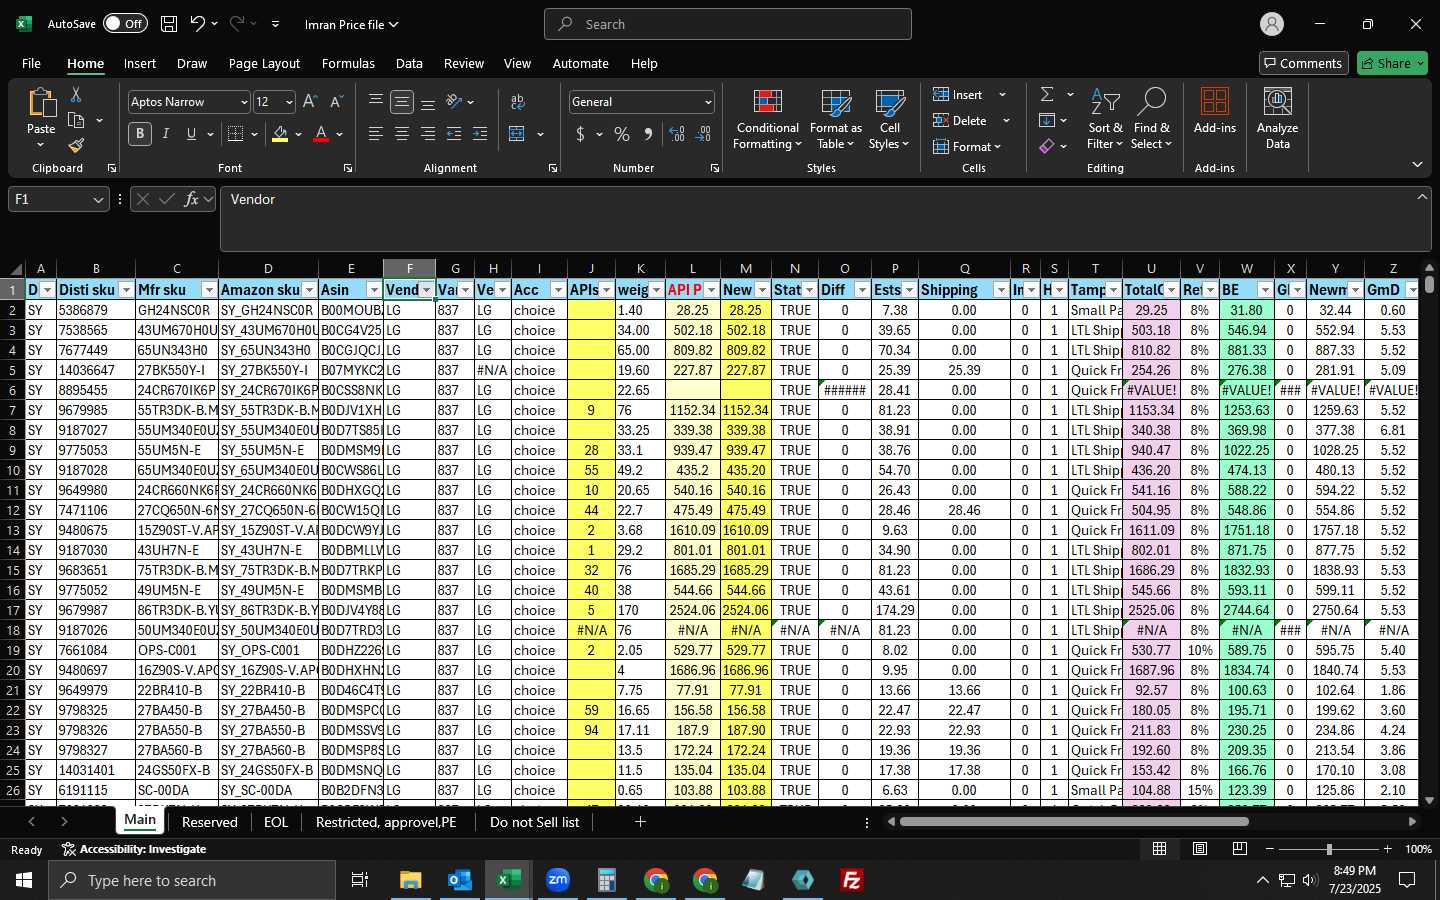Toggle Bold formatting
The width and height of the screenshot is (1440, 900).
(x=140, y=134)
